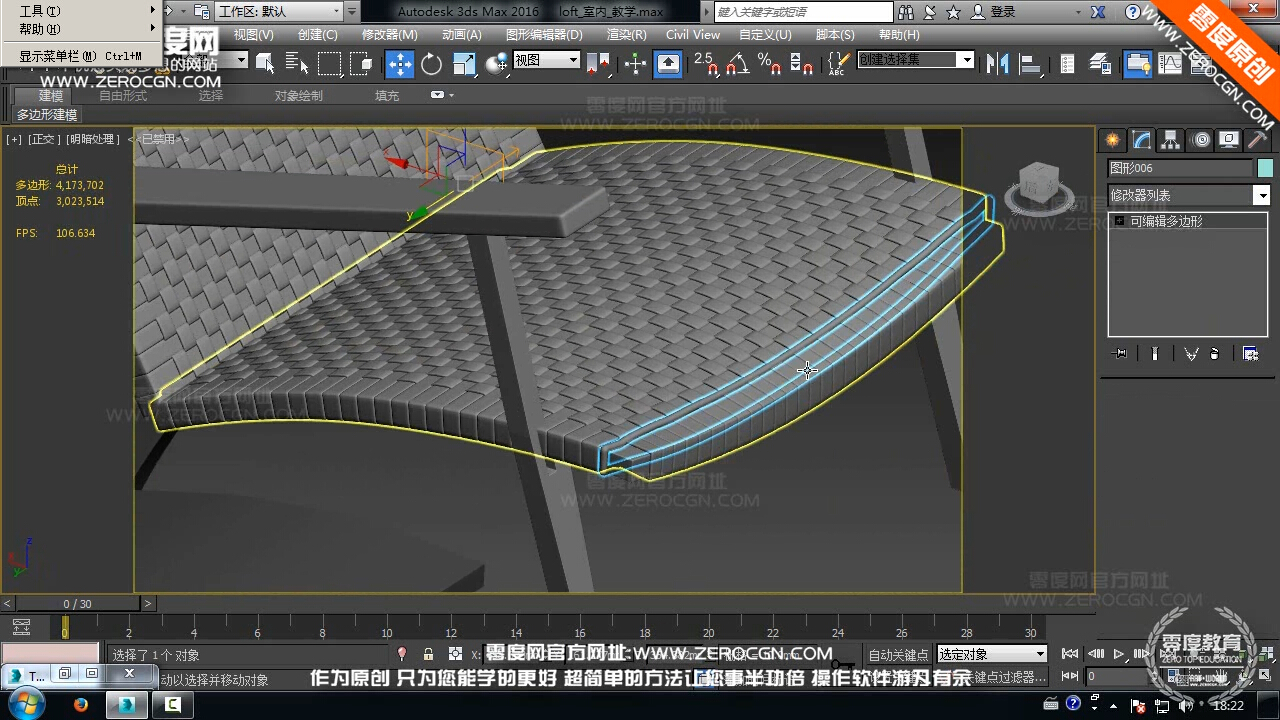Activate the Select Object arrow tool

coord(265,64)
